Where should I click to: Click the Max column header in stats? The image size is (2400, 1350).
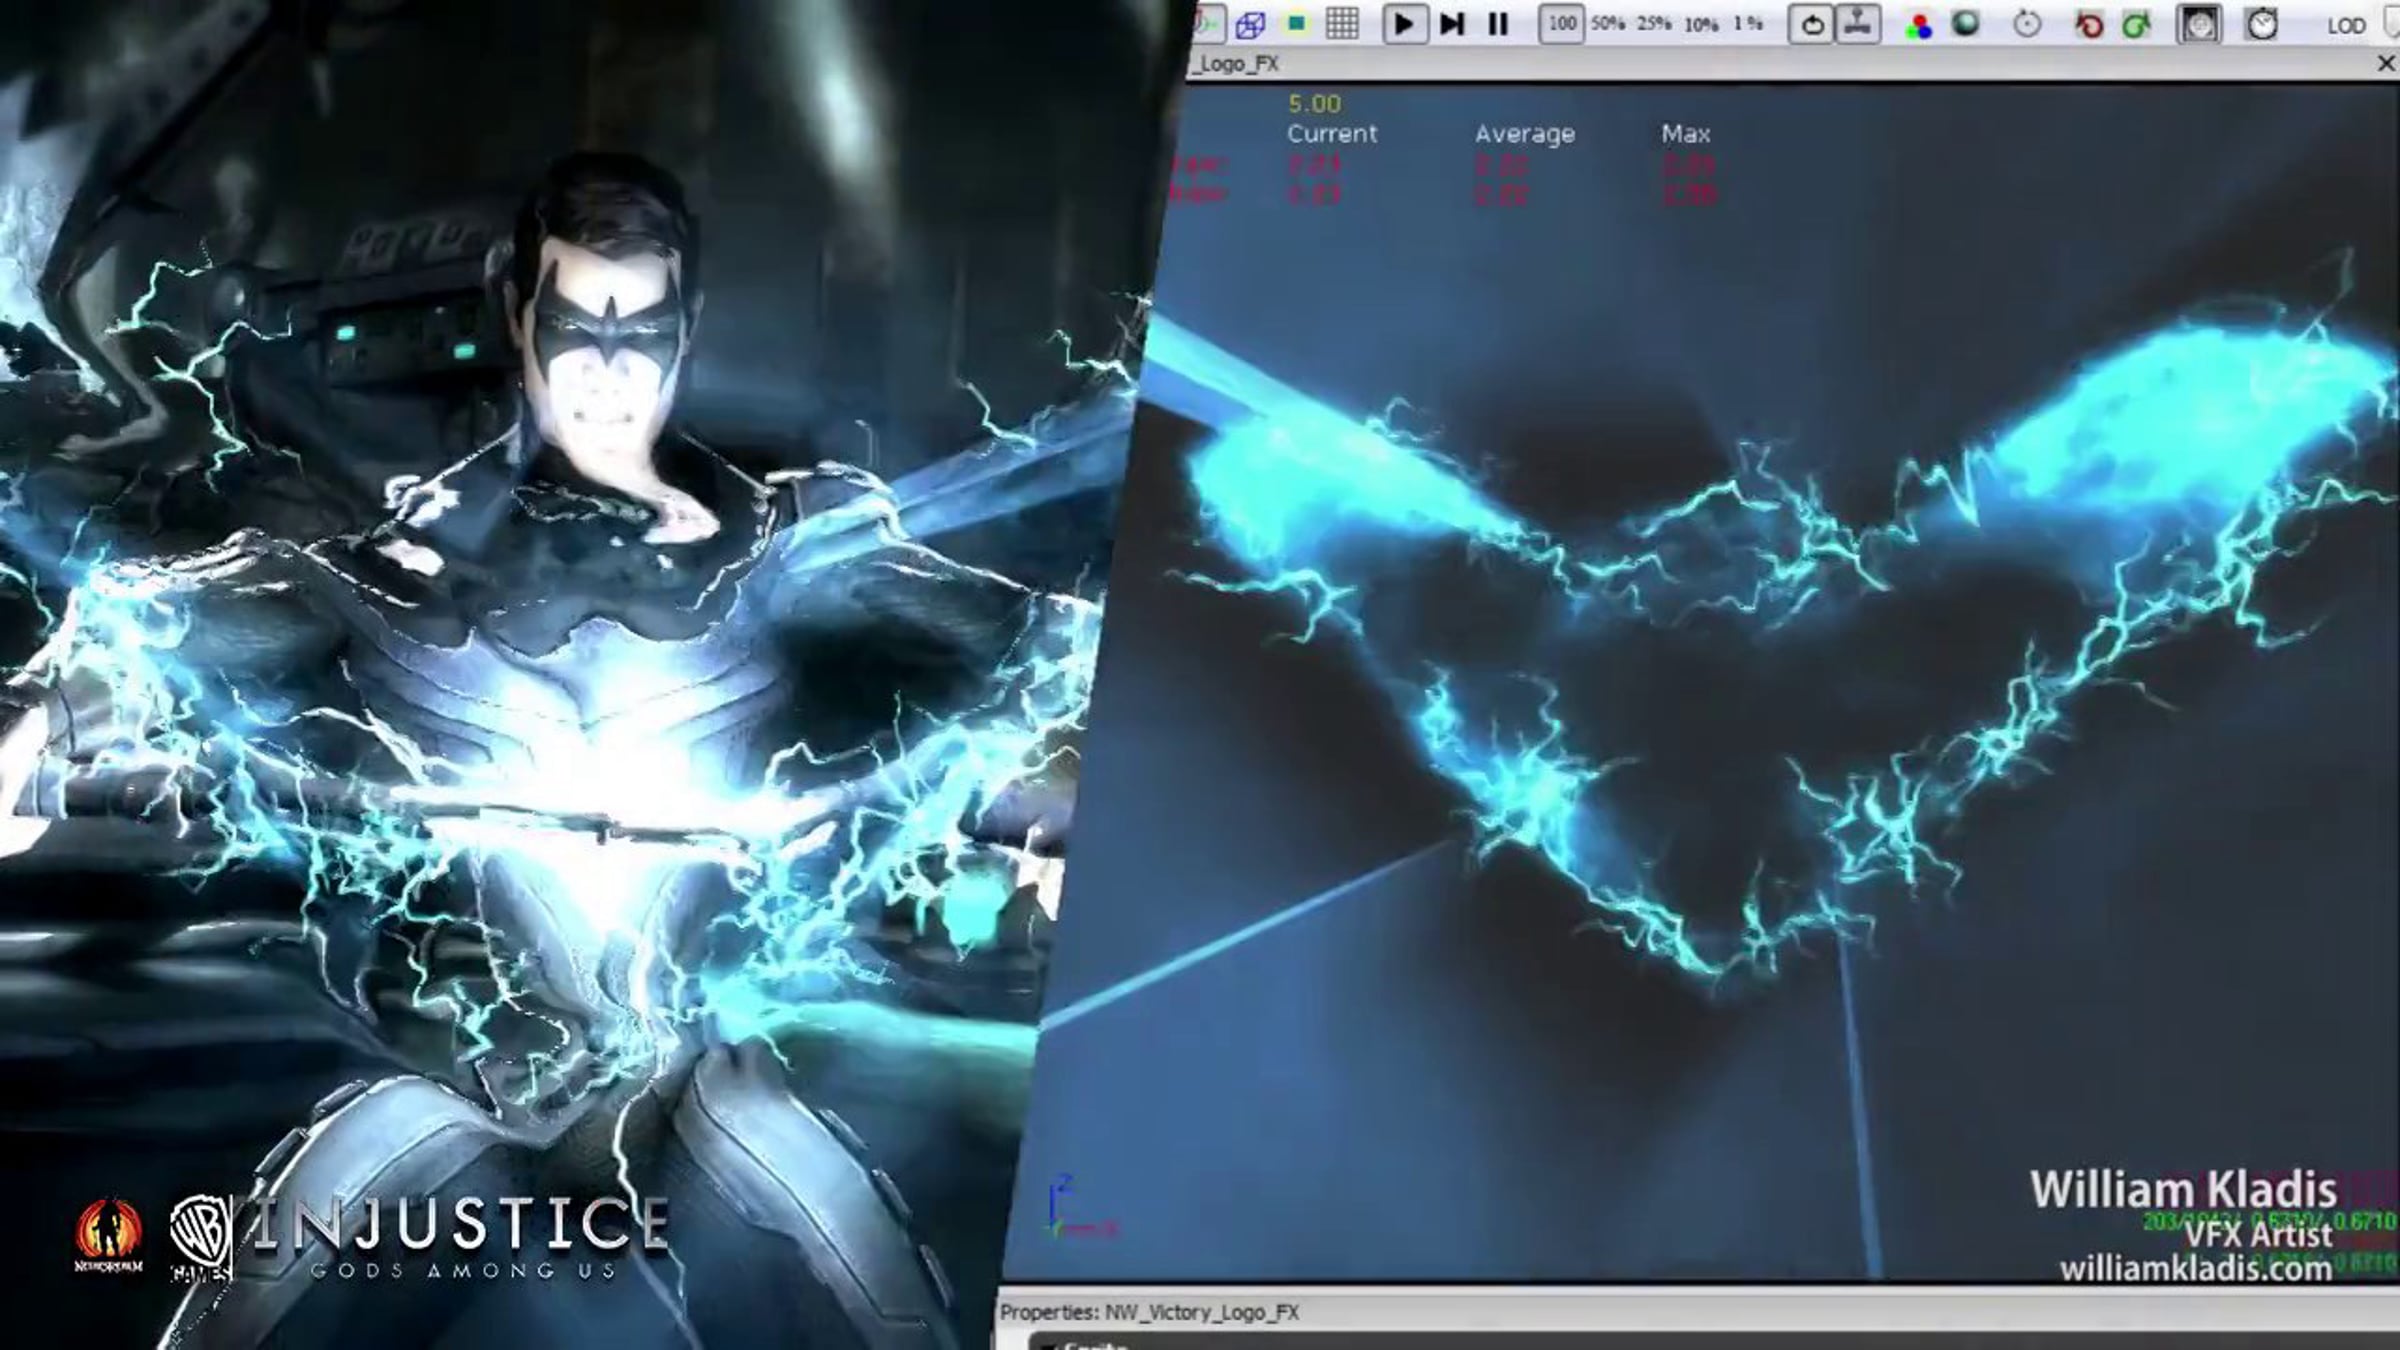tap(1686, 134)
